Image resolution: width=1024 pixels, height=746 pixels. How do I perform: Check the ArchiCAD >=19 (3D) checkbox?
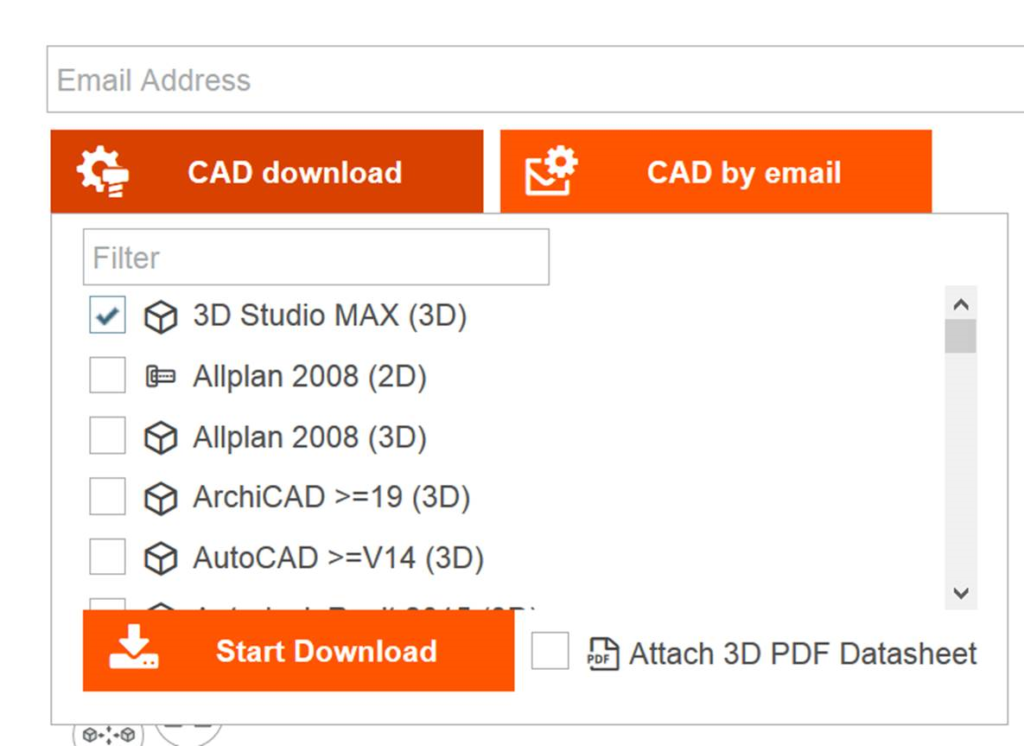106,496
